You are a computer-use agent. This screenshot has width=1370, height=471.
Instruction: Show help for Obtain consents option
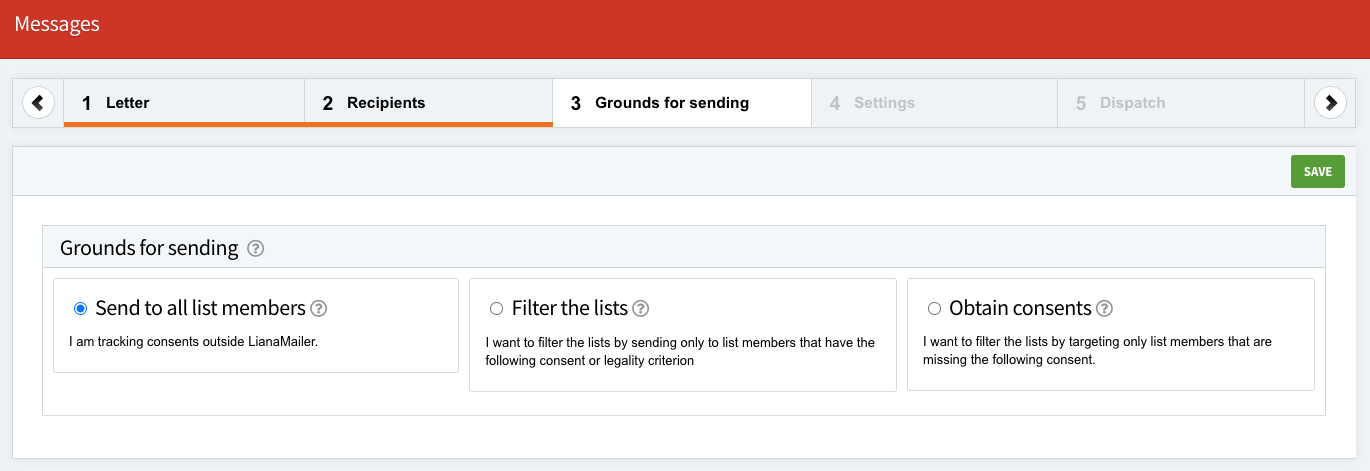click(x=1104, y=309)
